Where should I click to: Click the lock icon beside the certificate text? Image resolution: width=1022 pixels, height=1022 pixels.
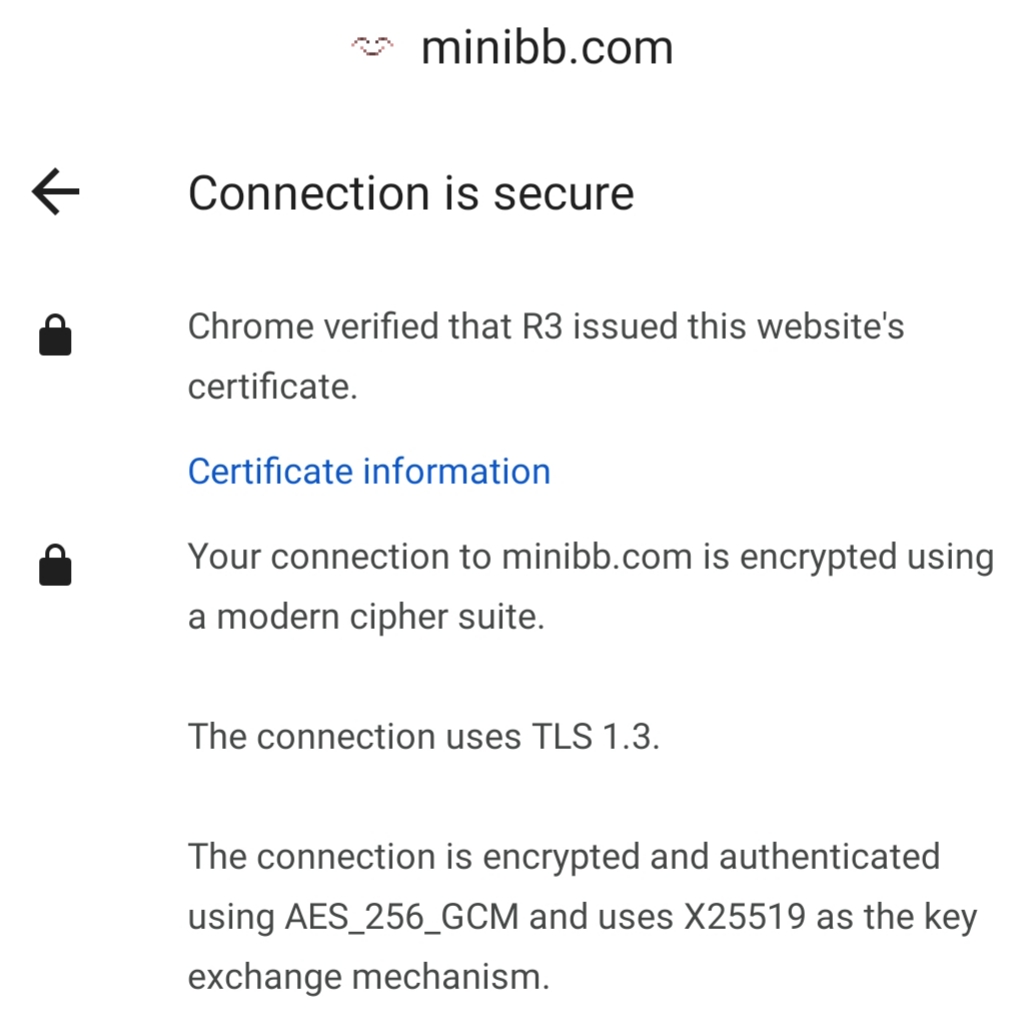(x=55, y=335)
